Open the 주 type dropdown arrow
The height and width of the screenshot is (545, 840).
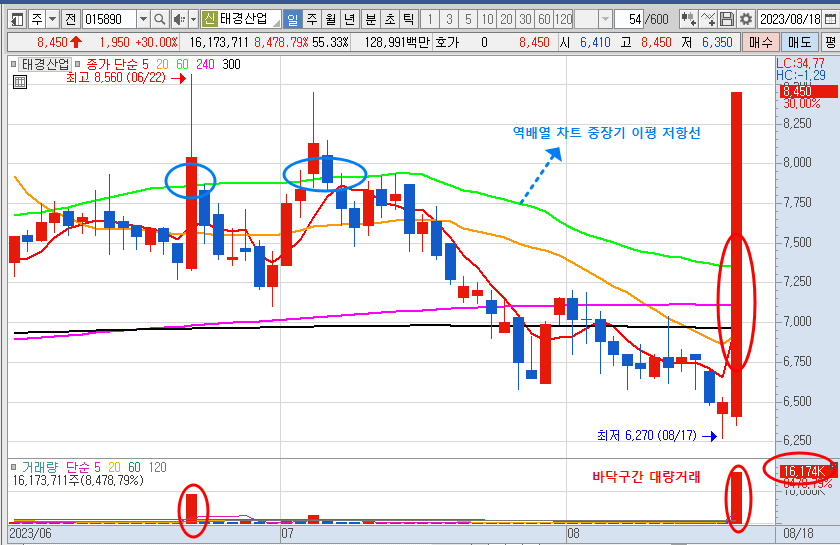click(x=52, y=20)
